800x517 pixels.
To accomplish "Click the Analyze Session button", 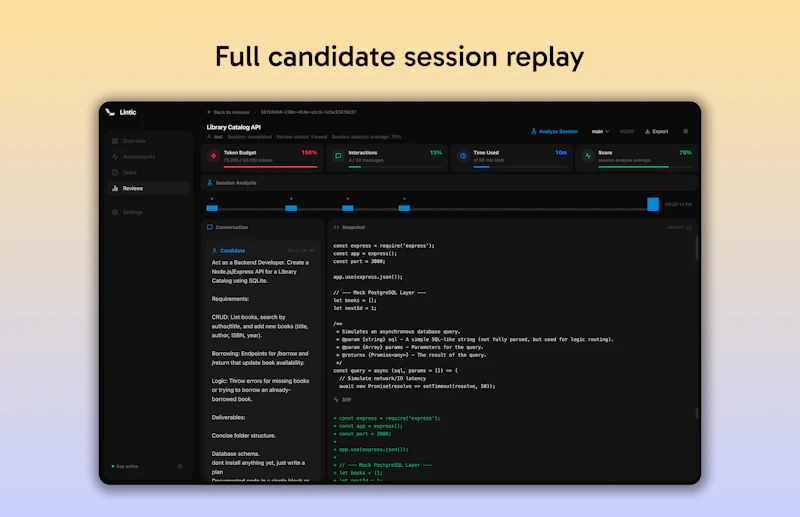I will tap(554, 131).
